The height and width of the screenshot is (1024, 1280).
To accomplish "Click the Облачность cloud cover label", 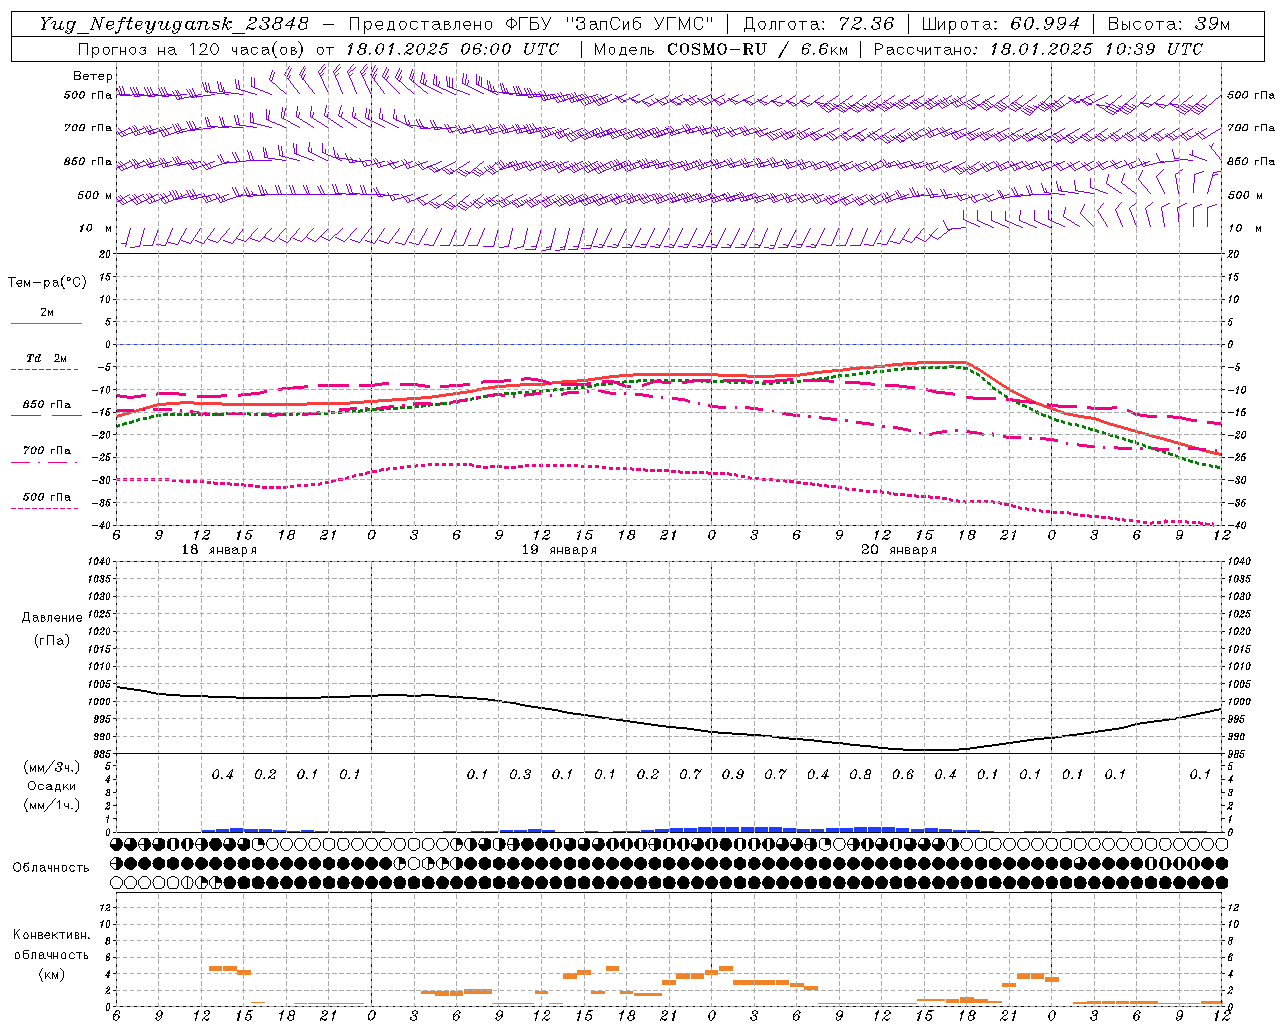I will click(51, 868).
